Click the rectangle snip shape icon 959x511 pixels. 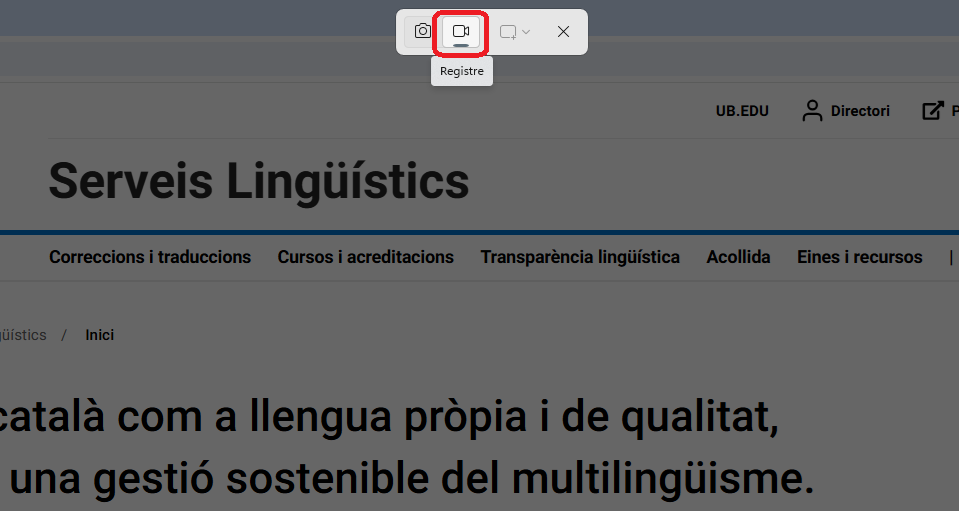click(x=507, y=32)
